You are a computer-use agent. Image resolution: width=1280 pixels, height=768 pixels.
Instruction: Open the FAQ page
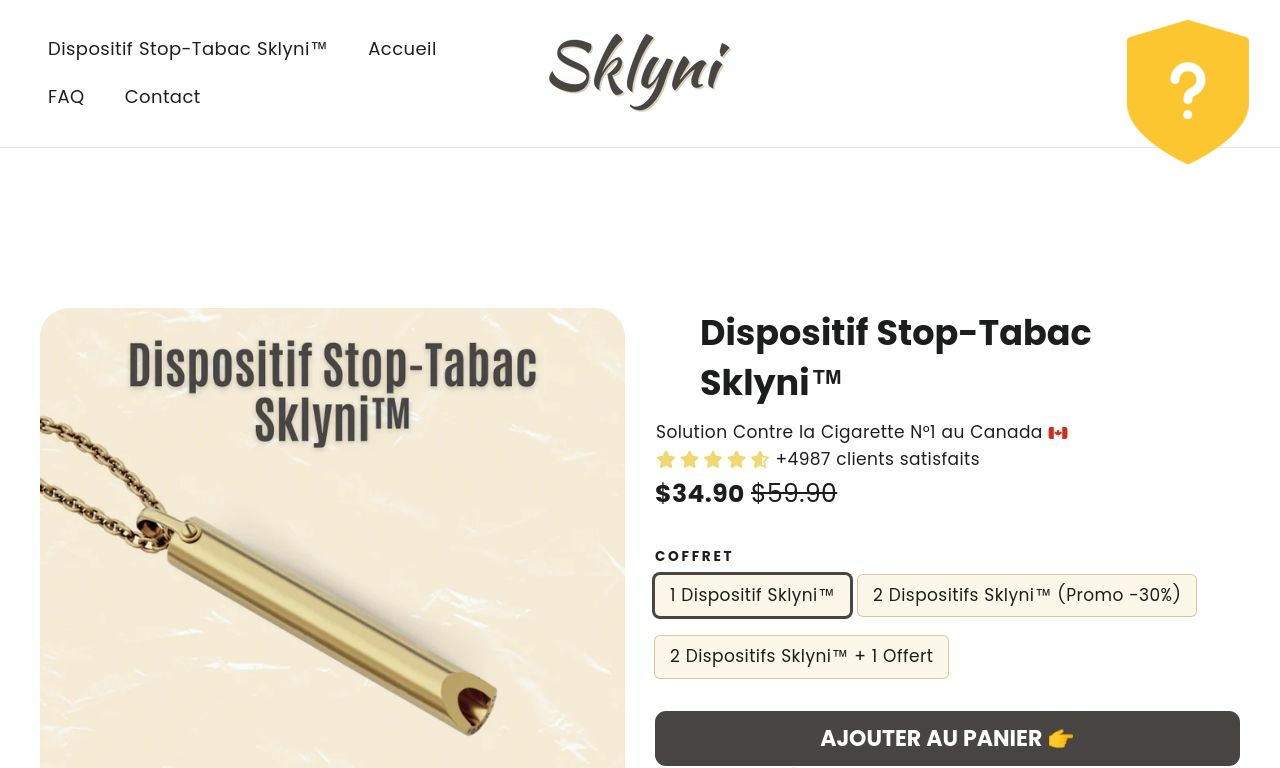[66, 97]
